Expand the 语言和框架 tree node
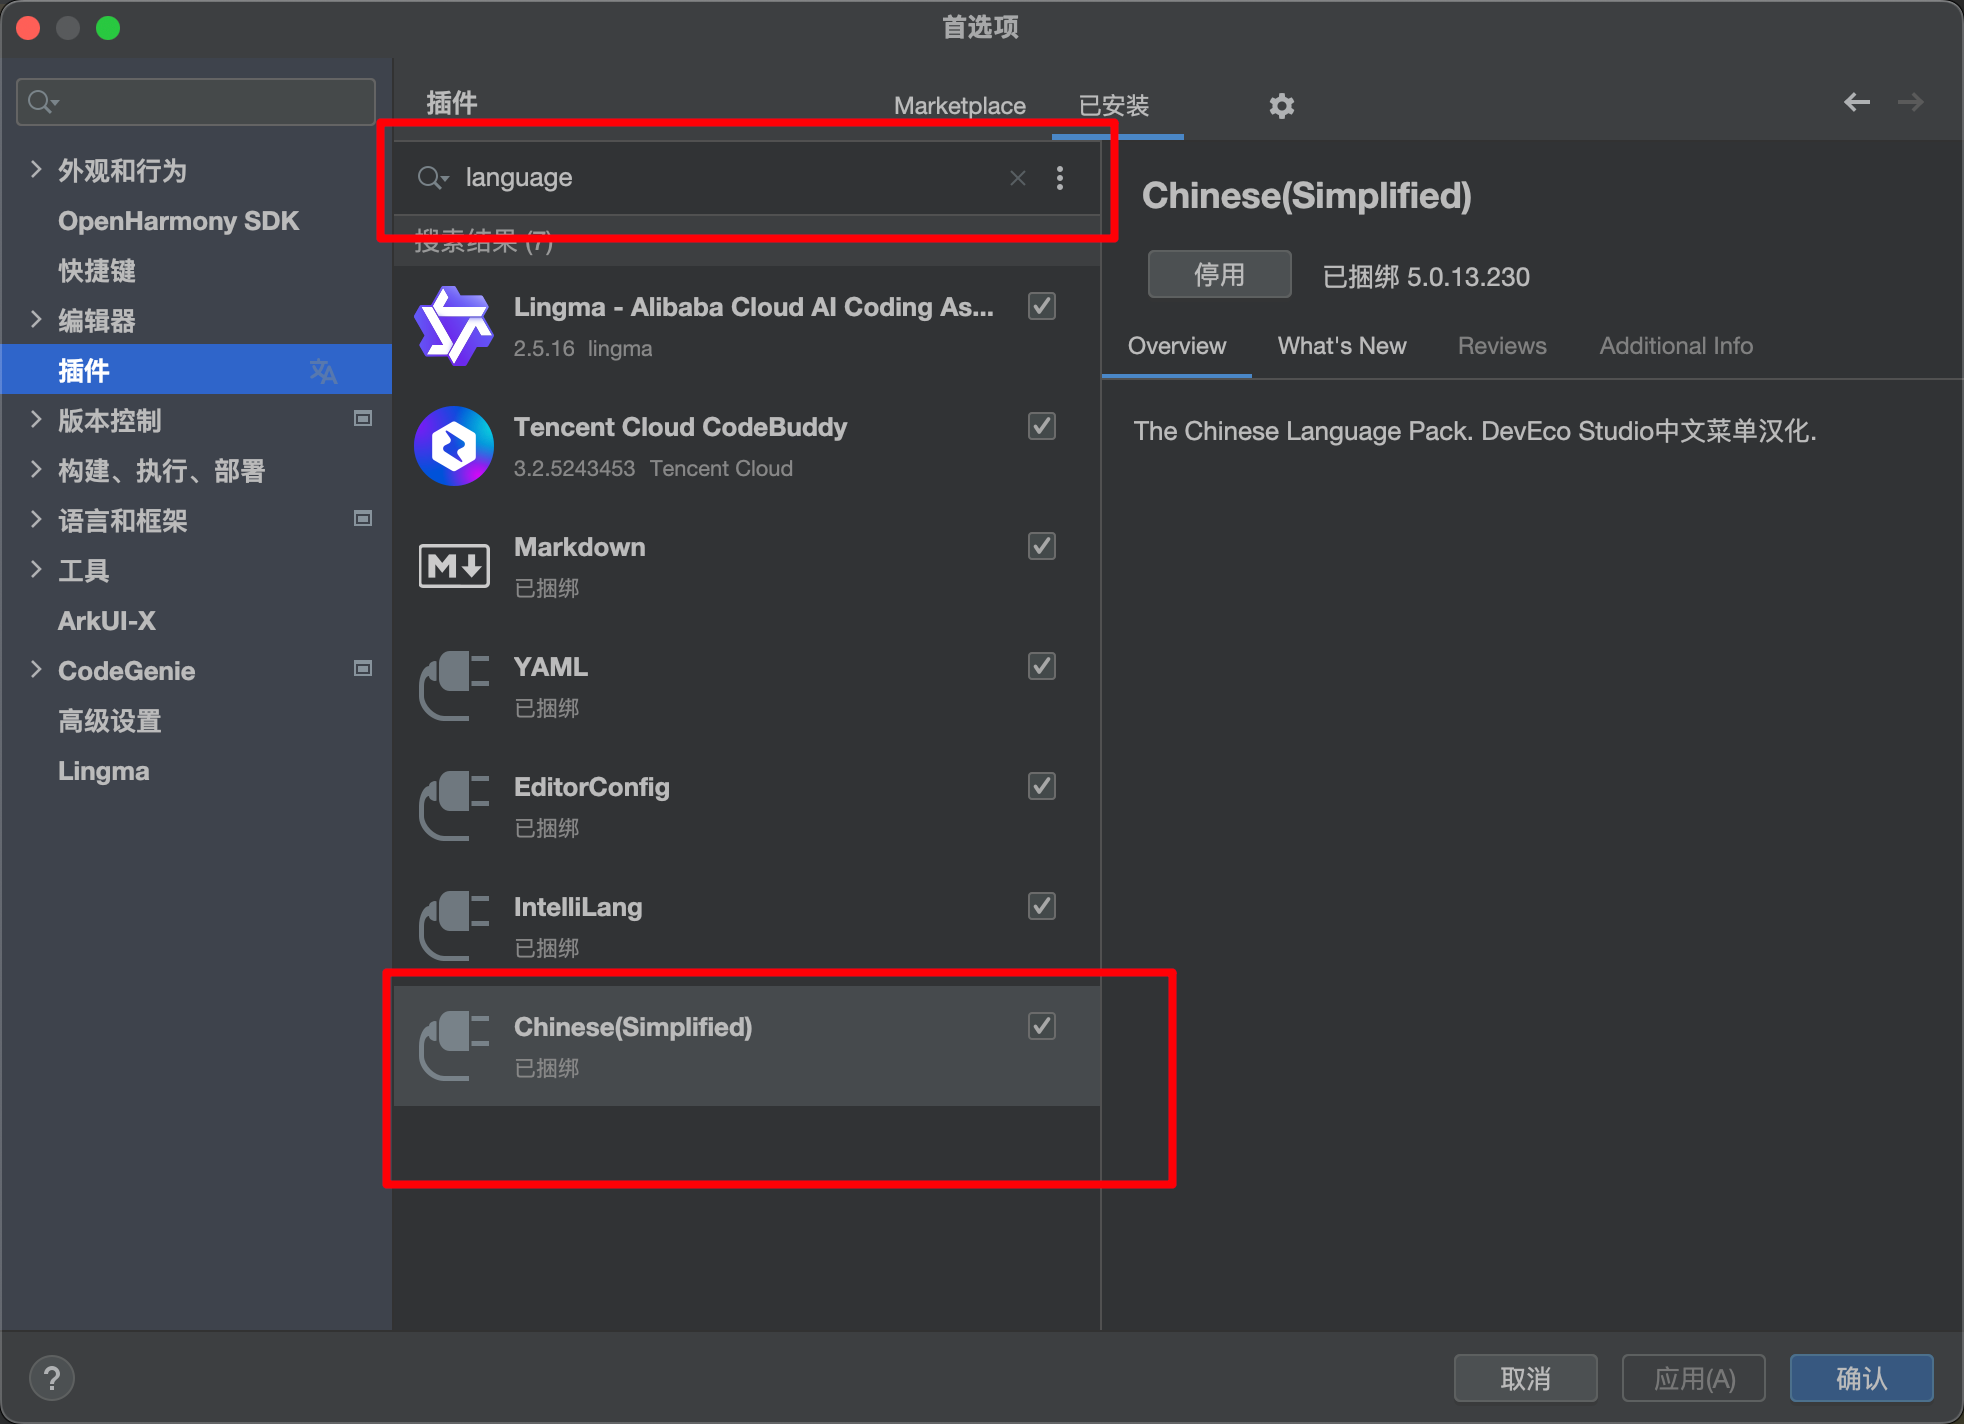This screenshot has width=1964, height=1424. pyautogui.click(x=36, y=519)
